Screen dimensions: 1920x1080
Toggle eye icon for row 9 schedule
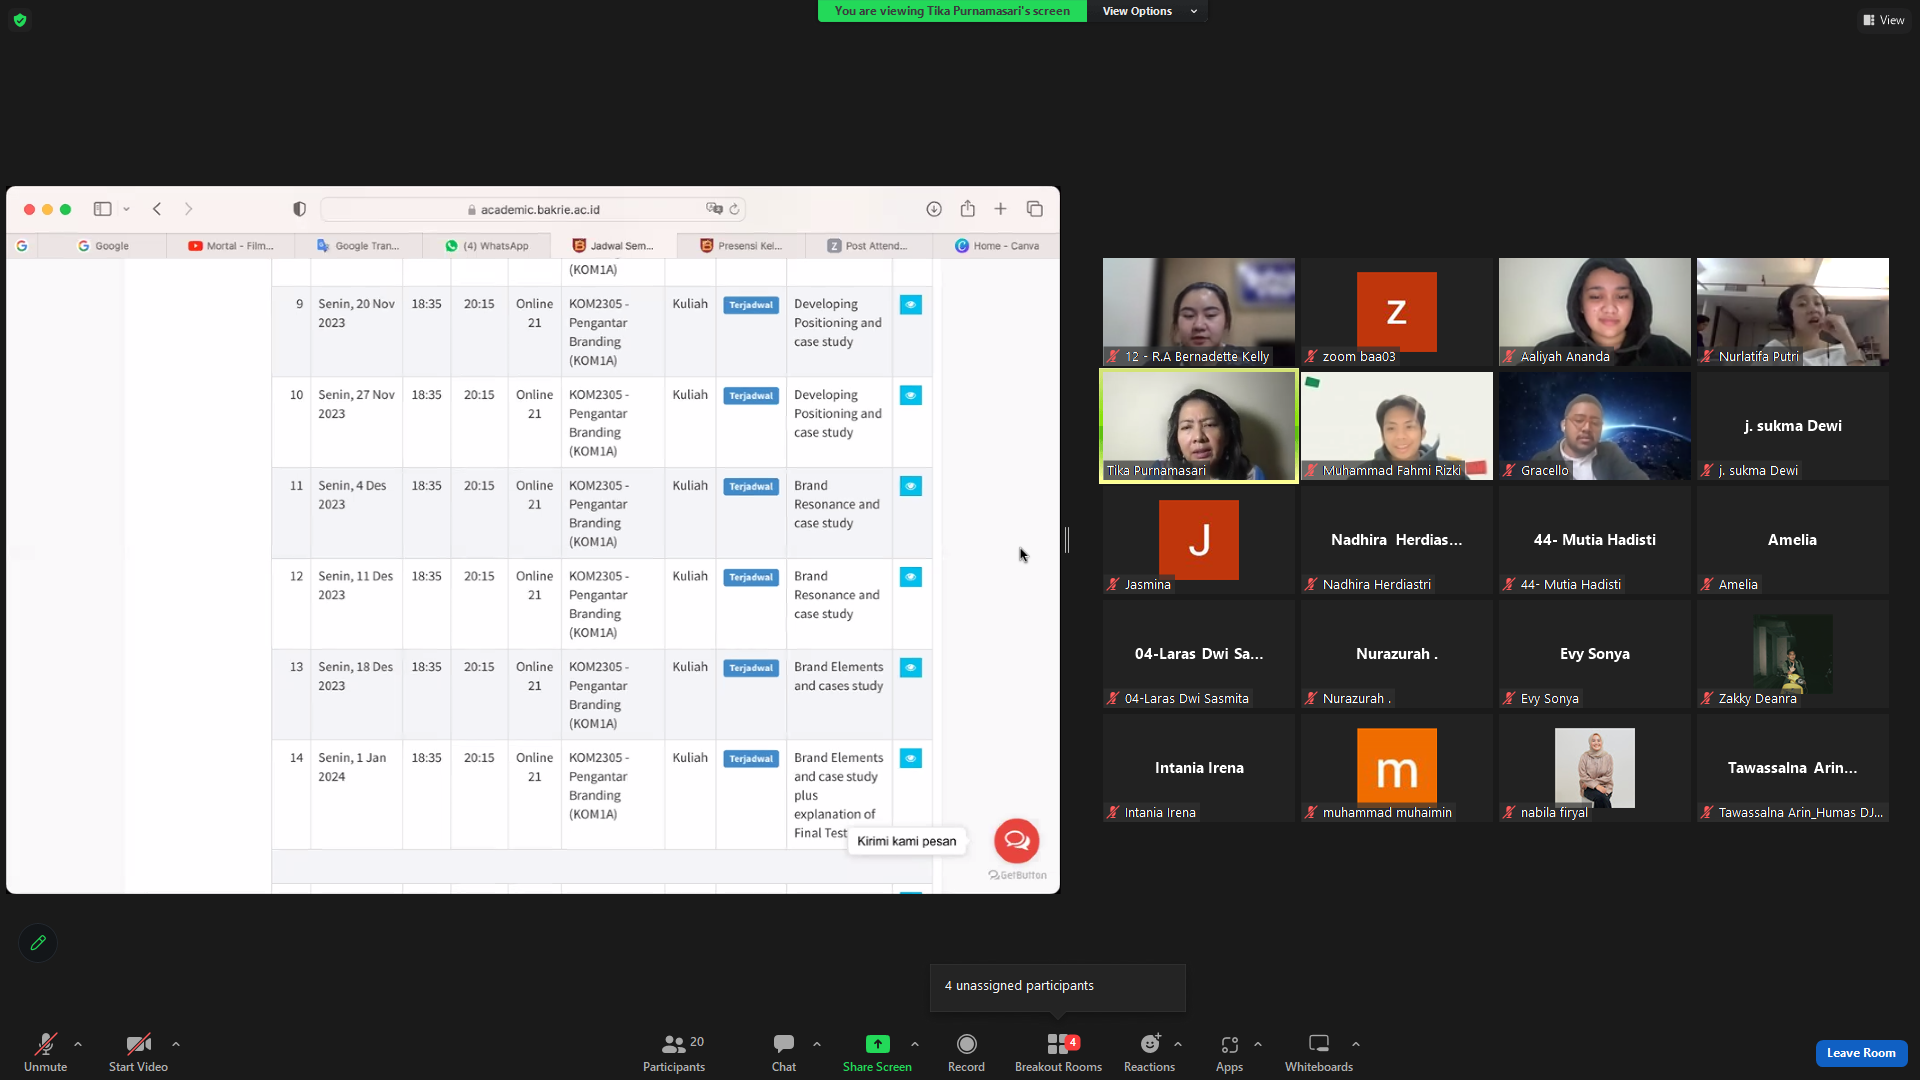pyautogui.click(x=911, y=305)
